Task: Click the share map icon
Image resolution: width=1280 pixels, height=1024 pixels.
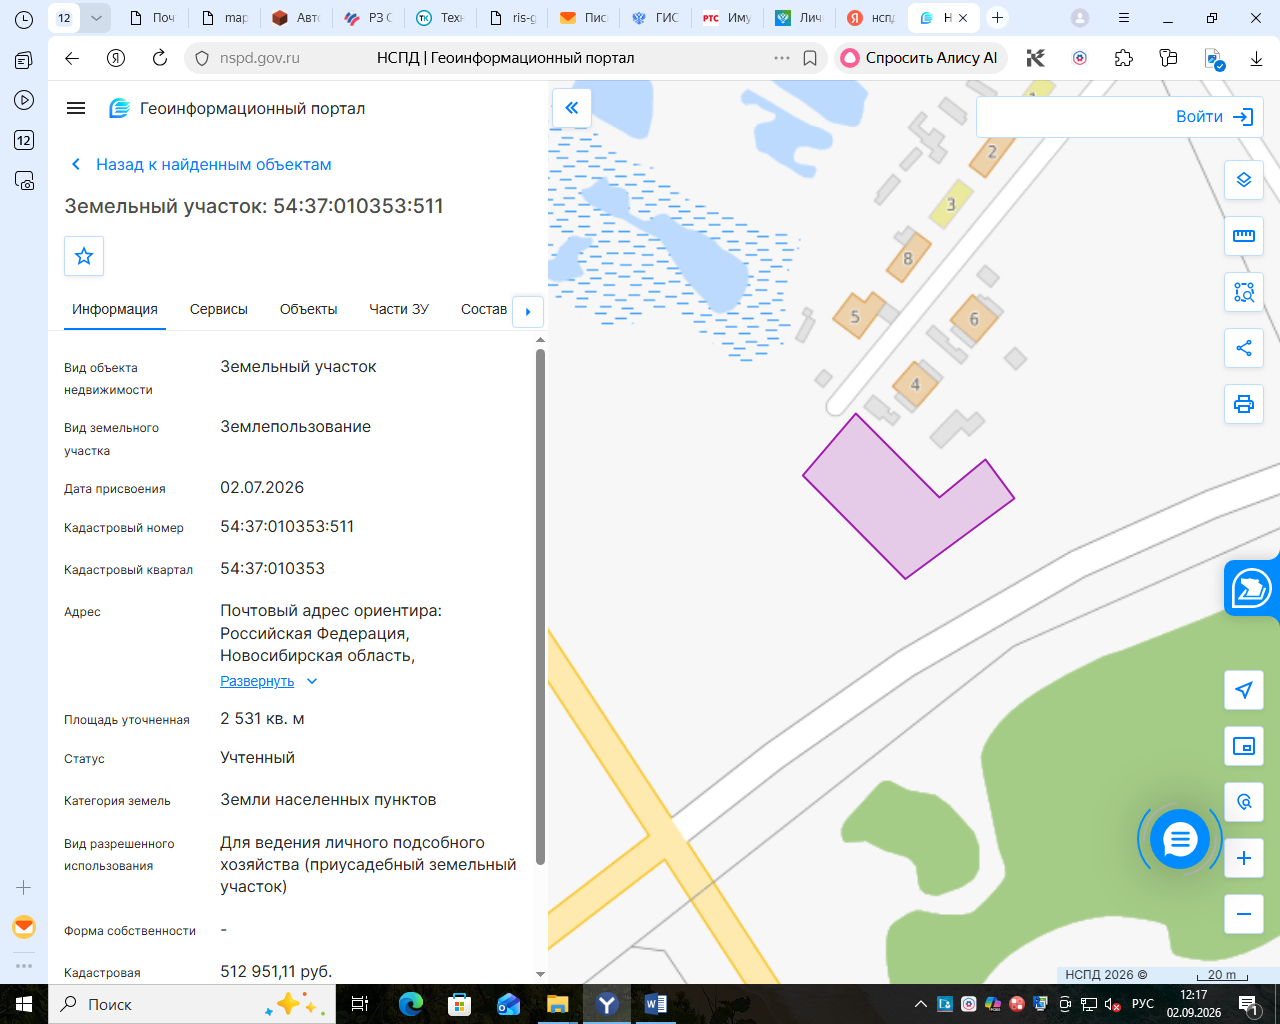Action: [1244, 348]
